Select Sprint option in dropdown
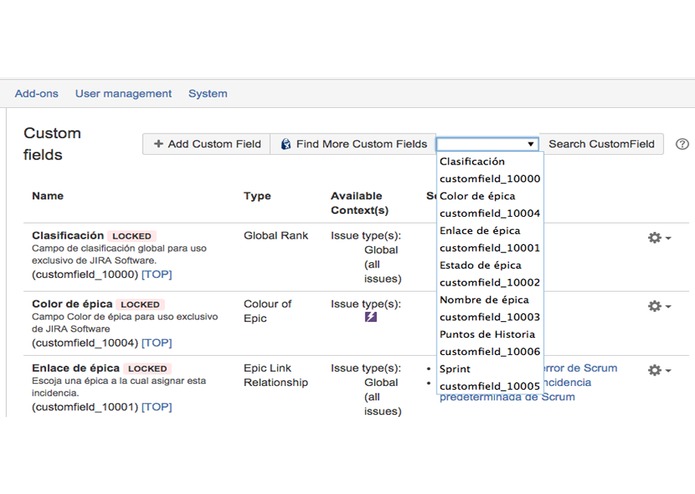The width and height of the screenshot is (695, 494). pyautogui.click(x=490, y=369)
